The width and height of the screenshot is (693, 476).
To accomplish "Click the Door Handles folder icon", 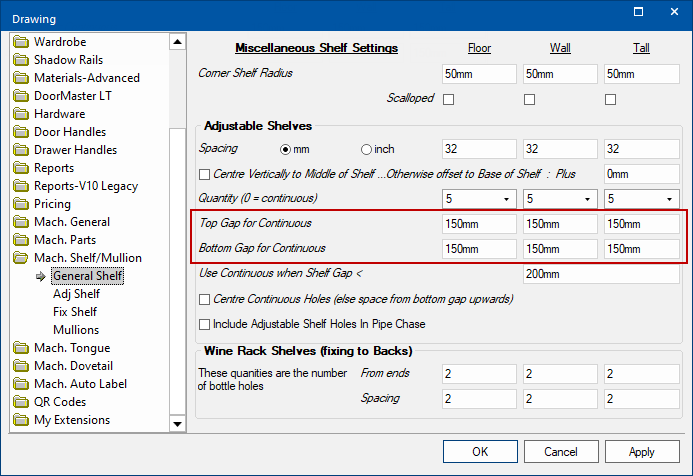I will point(21,132).
